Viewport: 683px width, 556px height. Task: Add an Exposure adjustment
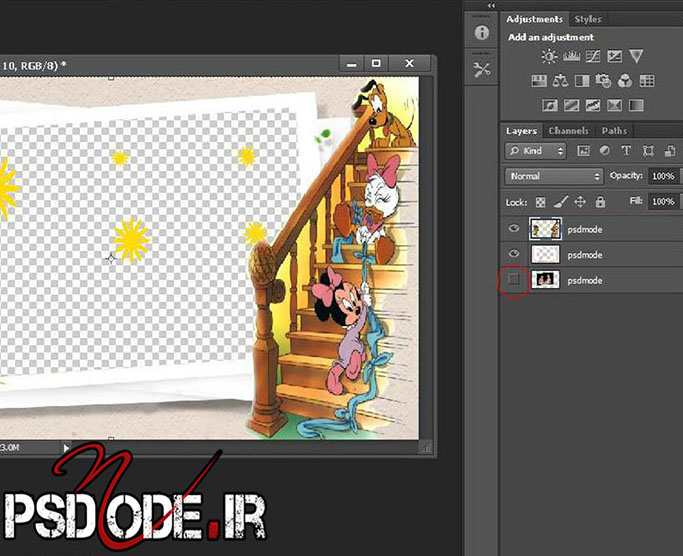pyautogui.click(x=615, y=56)
